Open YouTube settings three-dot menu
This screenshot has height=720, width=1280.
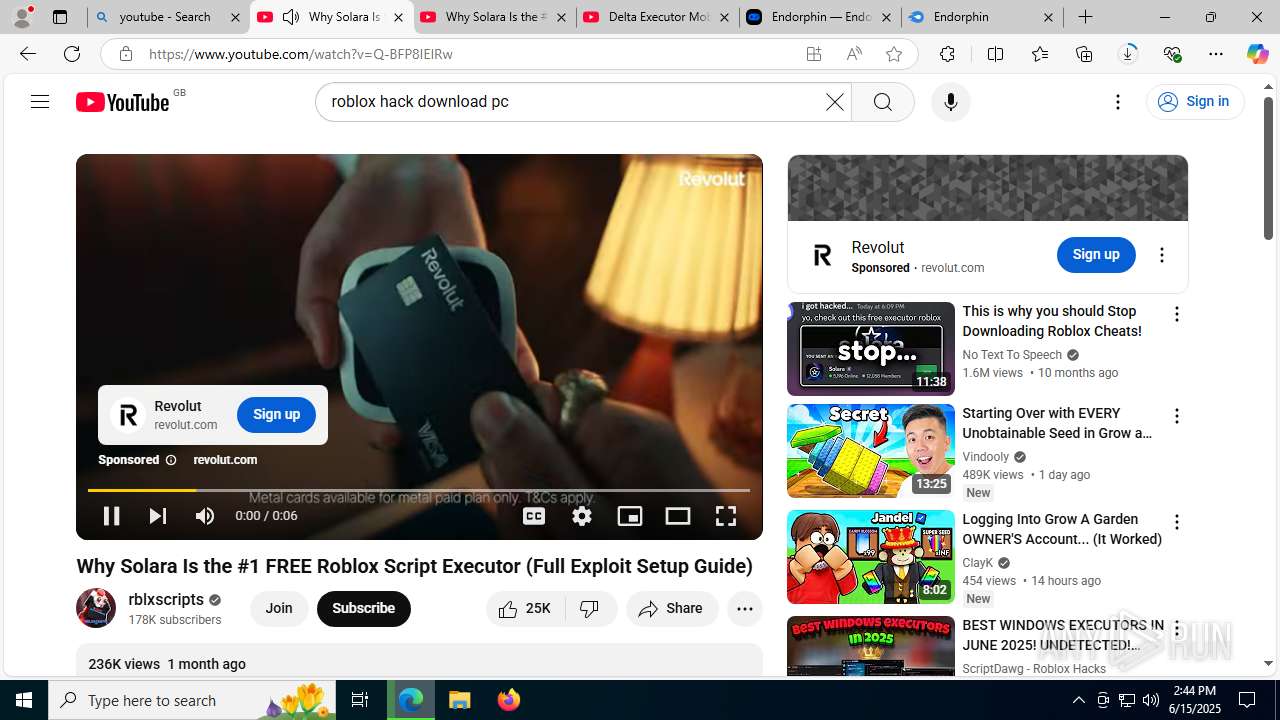tap(1118, 101)
